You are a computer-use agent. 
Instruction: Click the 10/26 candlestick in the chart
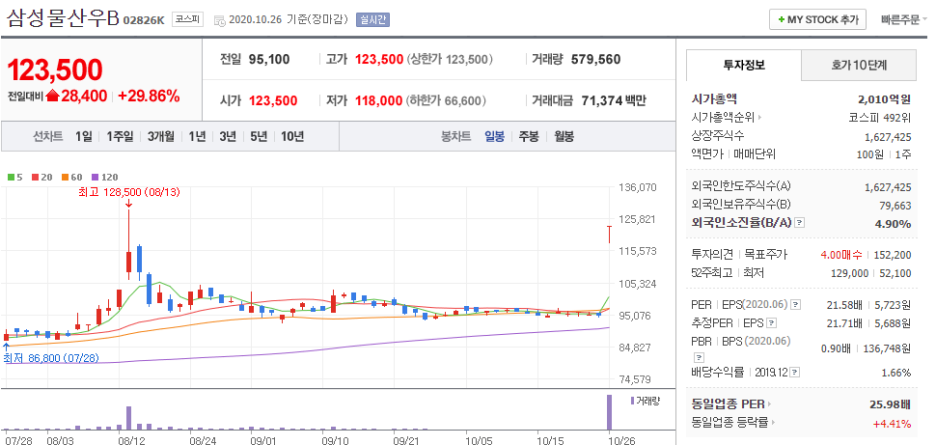tap(609, 234)
